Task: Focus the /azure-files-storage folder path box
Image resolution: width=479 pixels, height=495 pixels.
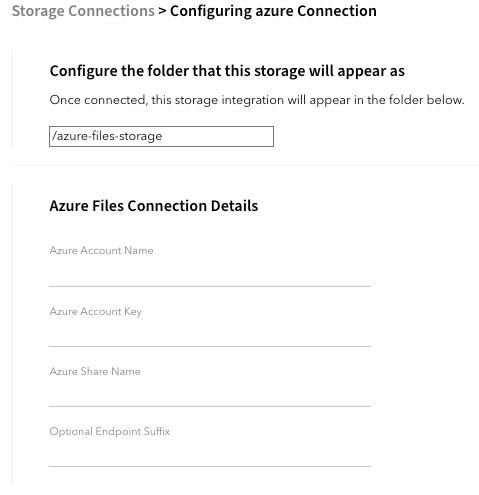Action: (x=161, y=136)
